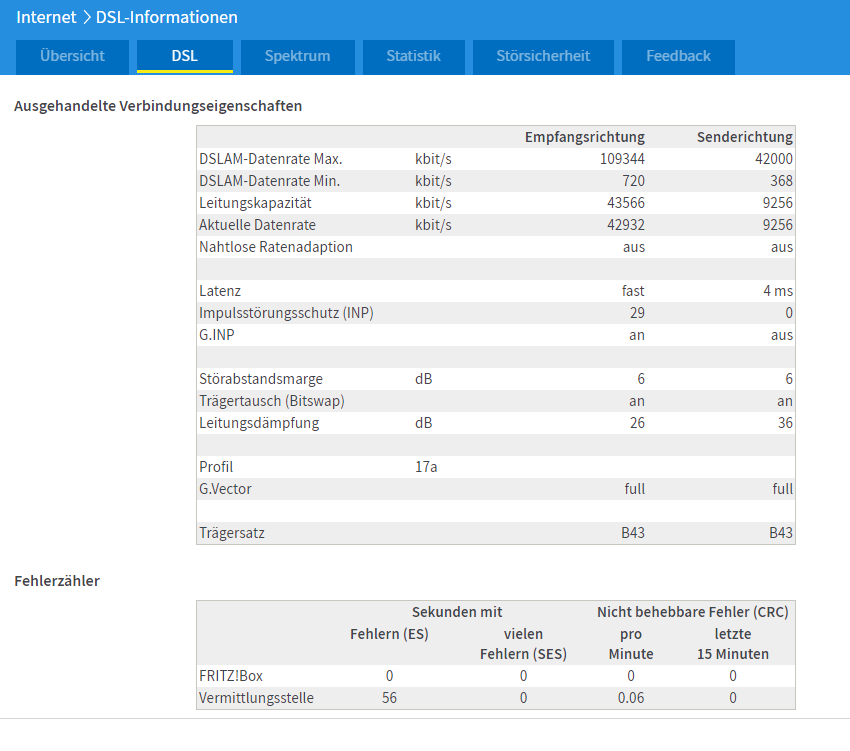Screen dimensions: 850x751
Task: Click the Impulsstörungsschutz (INP) label
Action: (x=286, y=313)
